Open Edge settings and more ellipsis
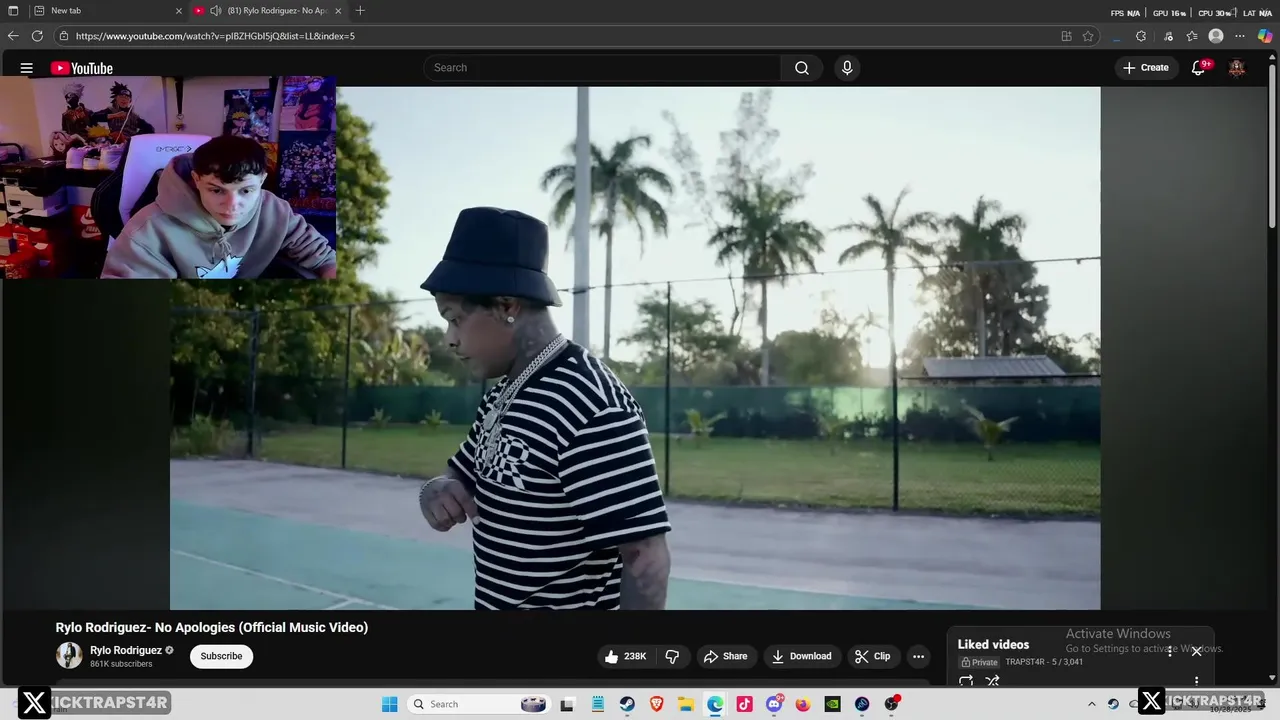Screen dimensions: 1280x720 click(1241, 36)
